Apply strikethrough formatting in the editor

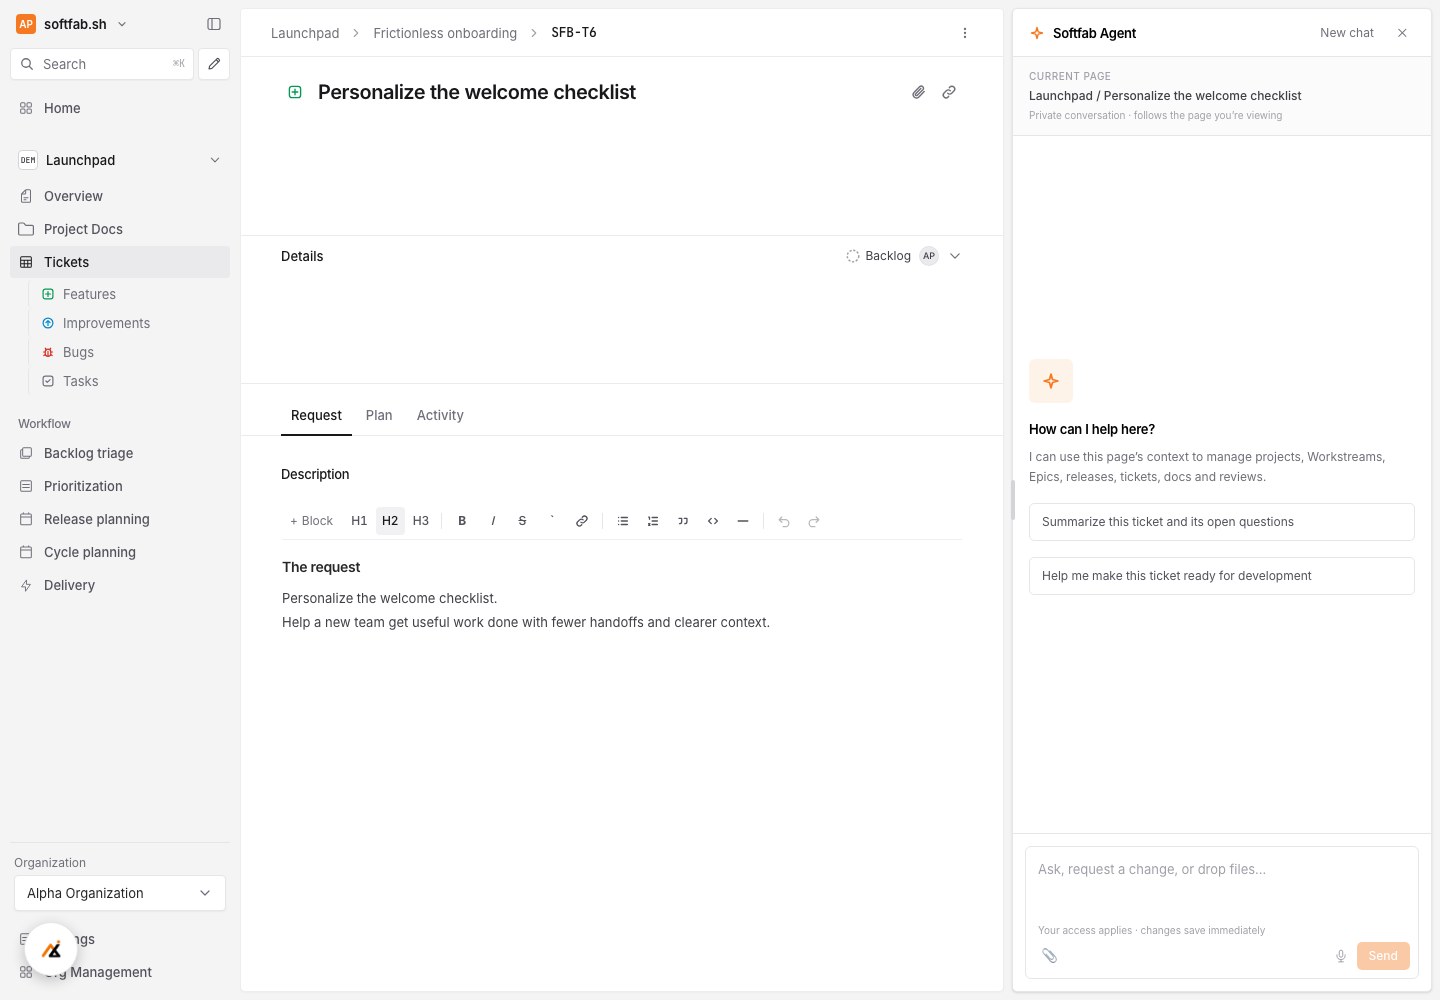coord(522,521)
